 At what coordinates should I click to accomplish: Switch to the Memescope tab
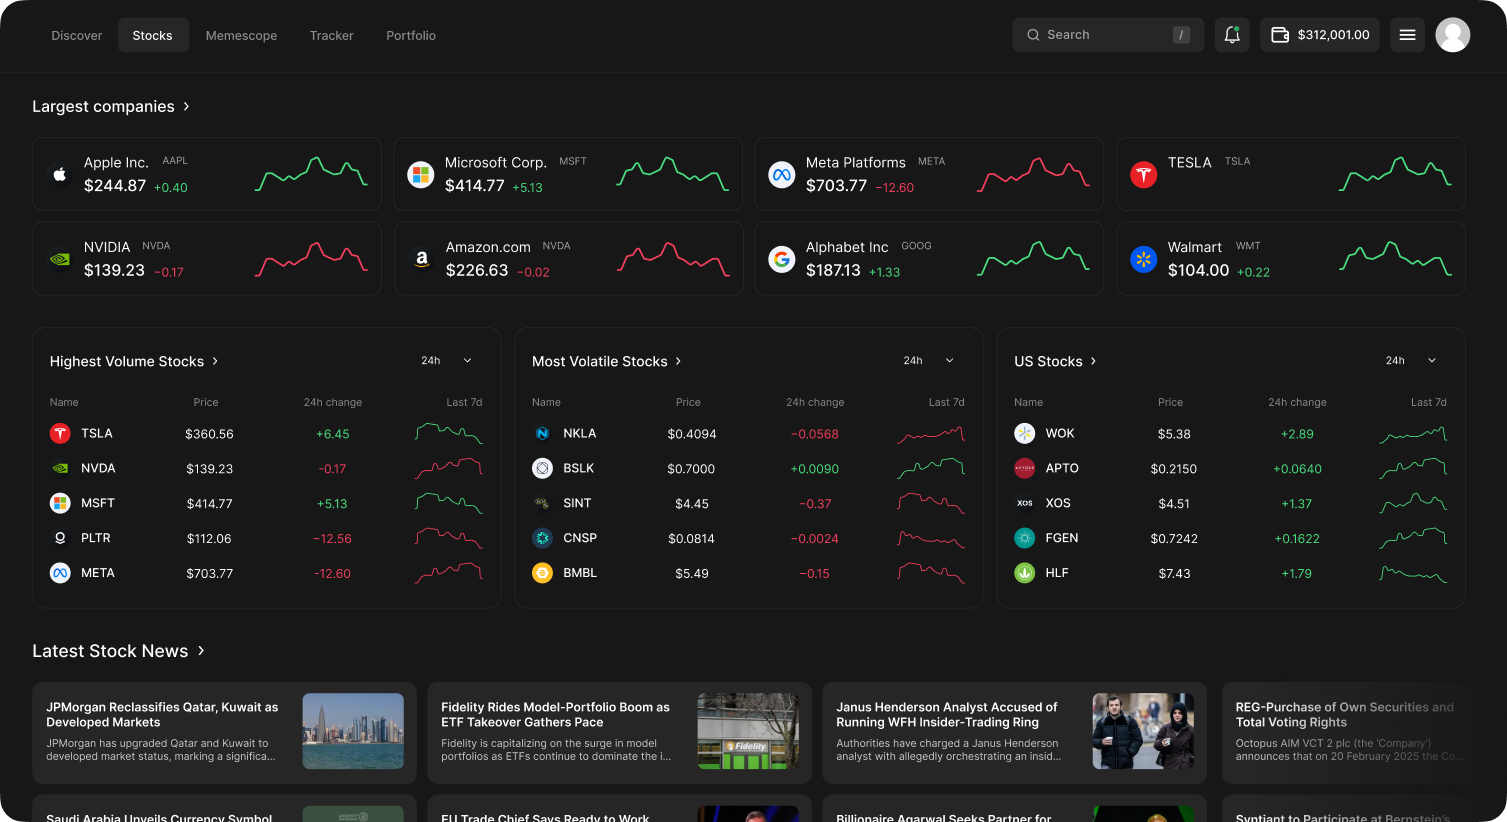(242, 35)
